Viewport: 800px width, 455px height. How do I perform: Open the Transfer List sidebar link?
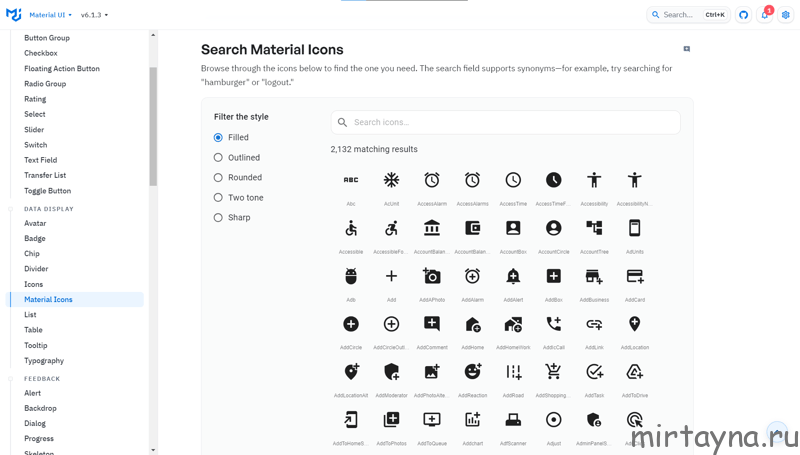click(45, 175)
